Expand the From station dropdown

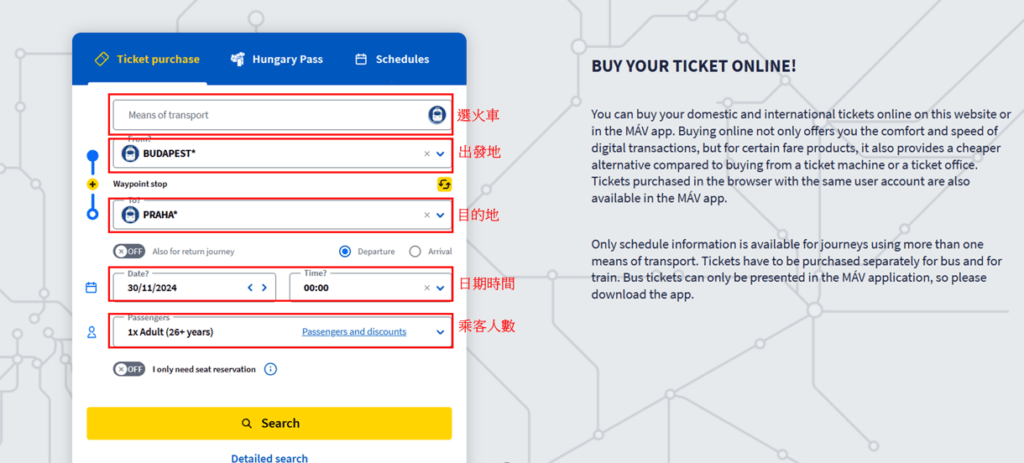[440, 154]
